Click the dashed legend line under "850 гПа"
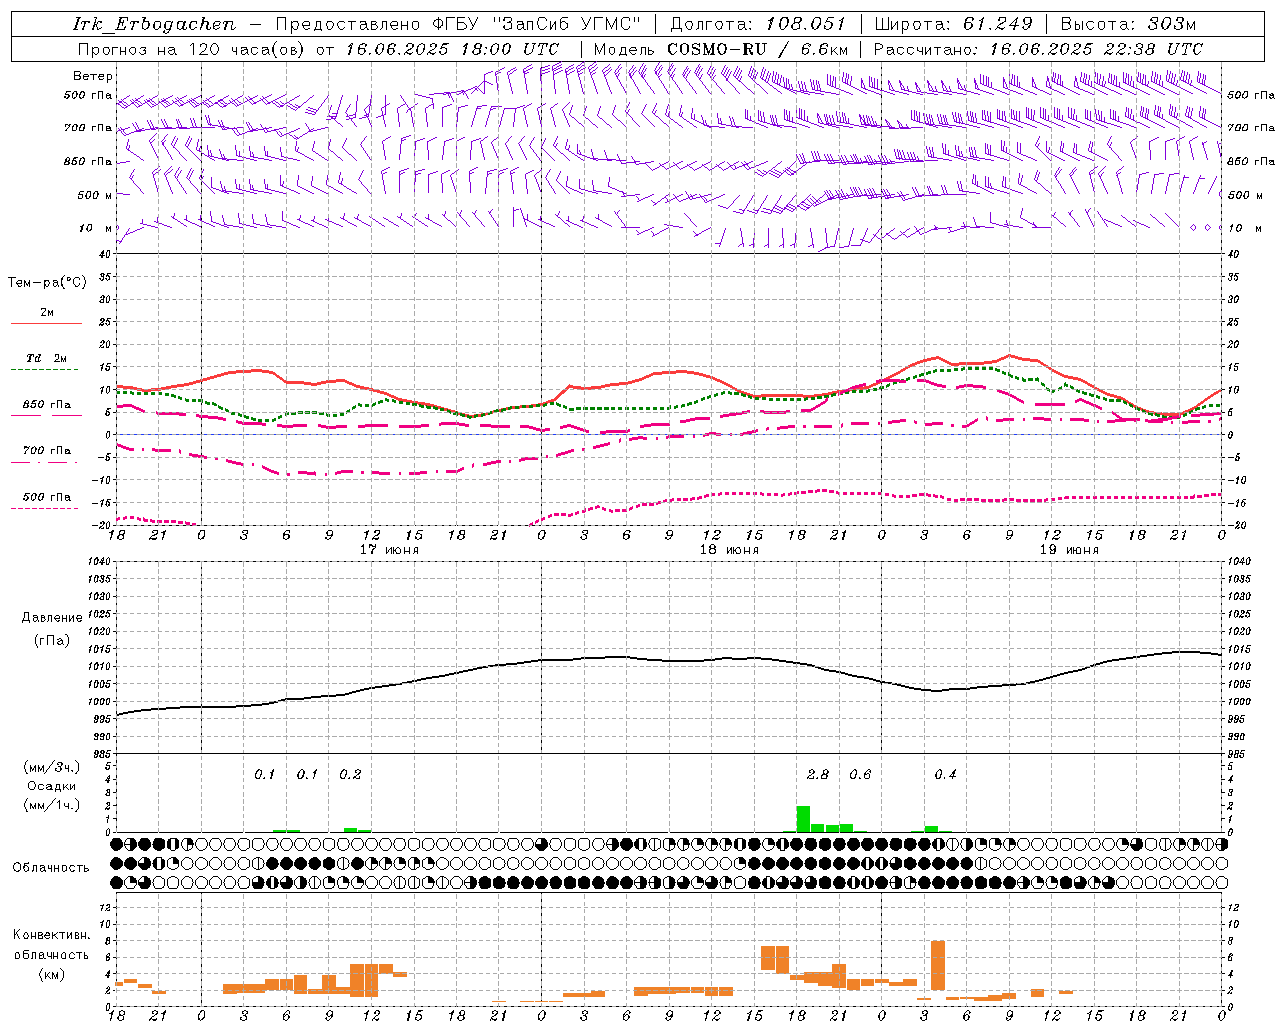This screenshot has width=1280, height=1024. click(44, 417)
